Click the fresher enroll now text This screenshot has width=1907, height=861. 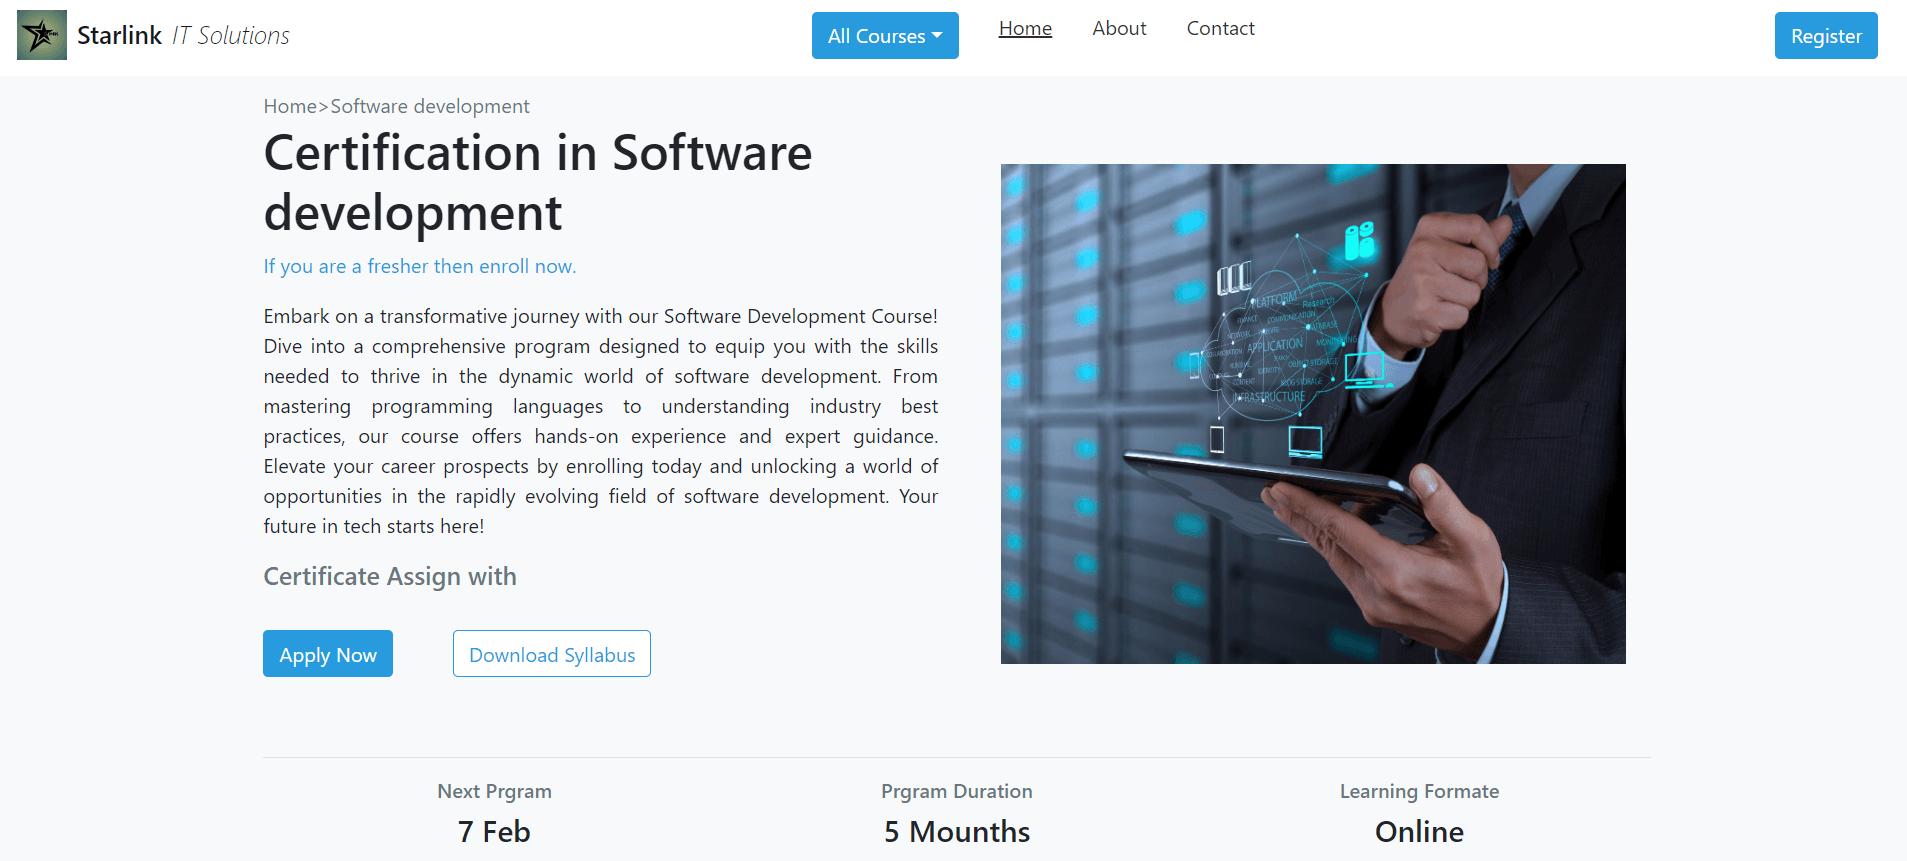419,266
